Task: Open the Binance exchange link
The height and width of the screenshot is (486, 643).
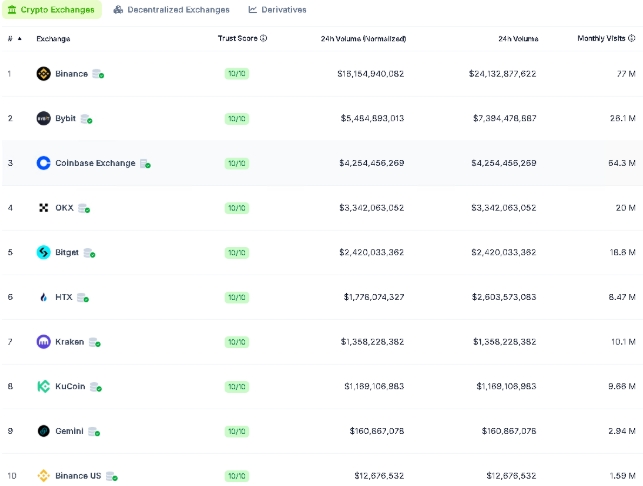Action: point(71,74)
